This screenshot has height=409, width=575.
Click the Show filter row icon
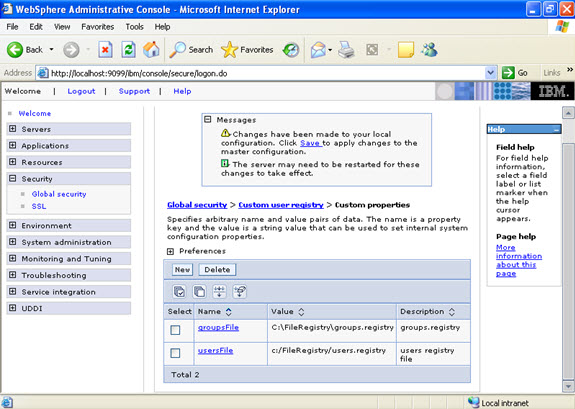219,292
